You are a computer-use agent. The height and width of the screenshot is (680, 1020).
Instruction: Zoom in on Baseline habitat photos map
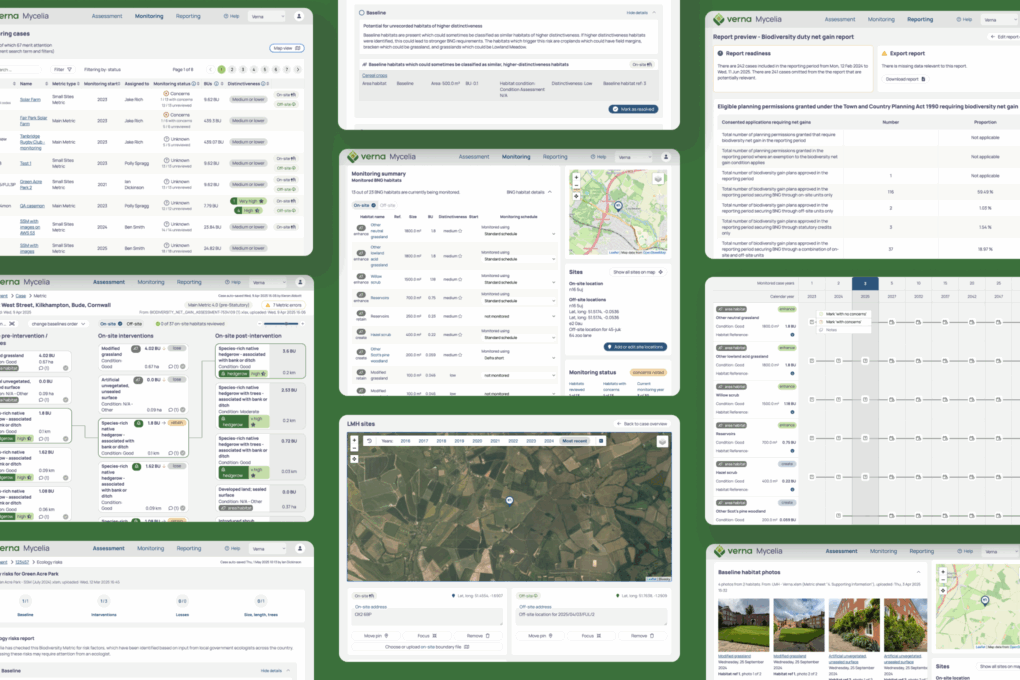point(943,572)
